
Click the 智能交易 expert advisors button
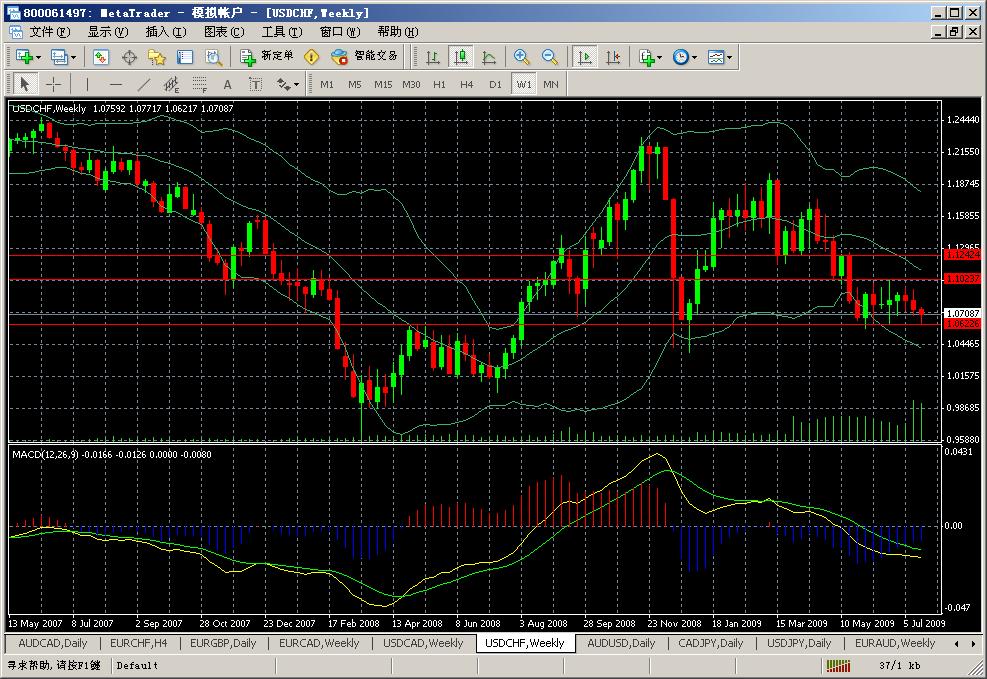(x=366, y=57)
